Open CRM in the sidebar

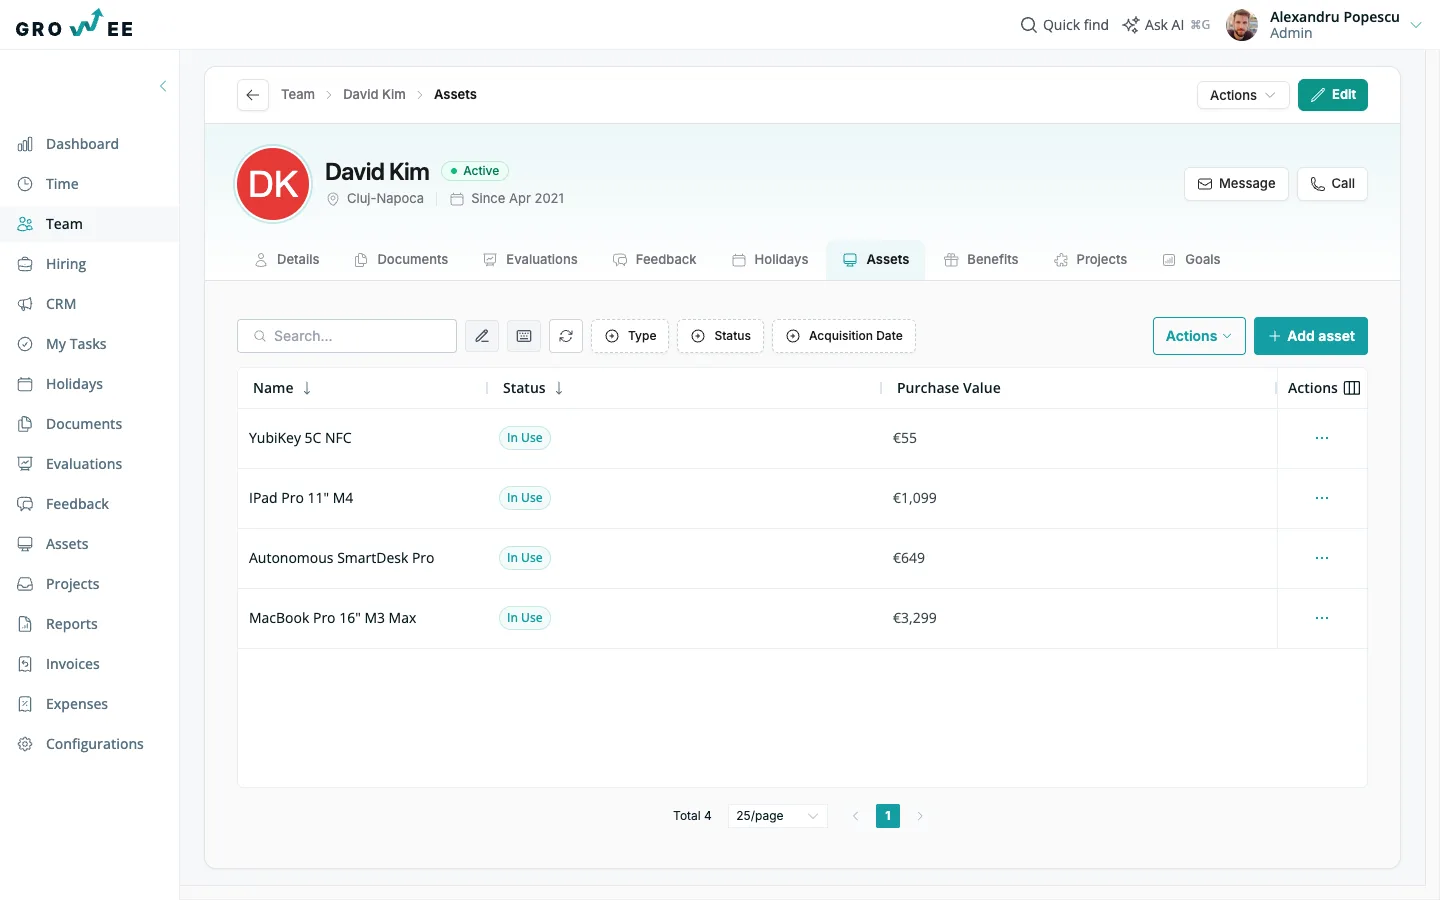click(x=89, y=304)
